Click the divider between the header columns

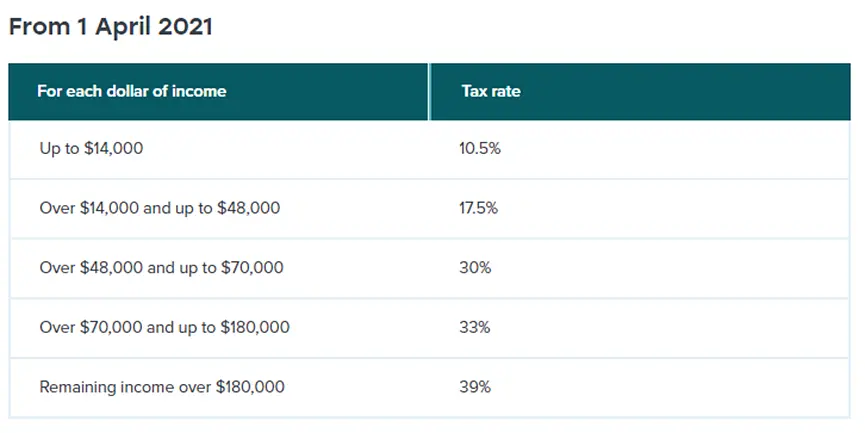coord(429,91)
